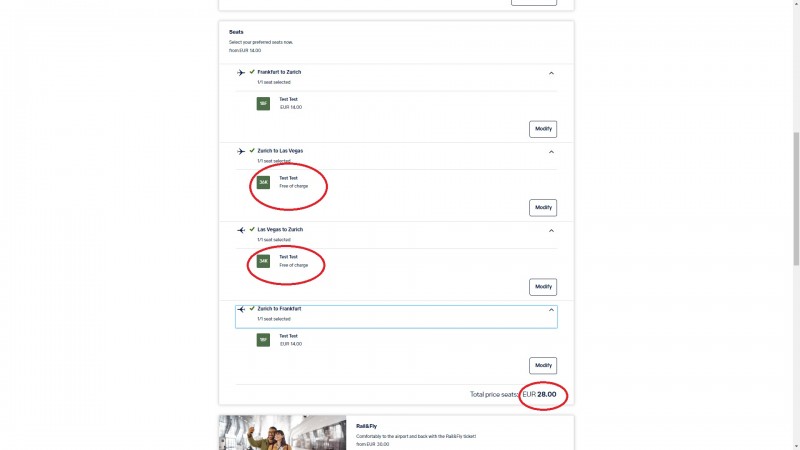The width and height of the screenshot is (800, 450).
Task: Collapse the Frankfurt to Zurich section
Action: click(551, 73)
